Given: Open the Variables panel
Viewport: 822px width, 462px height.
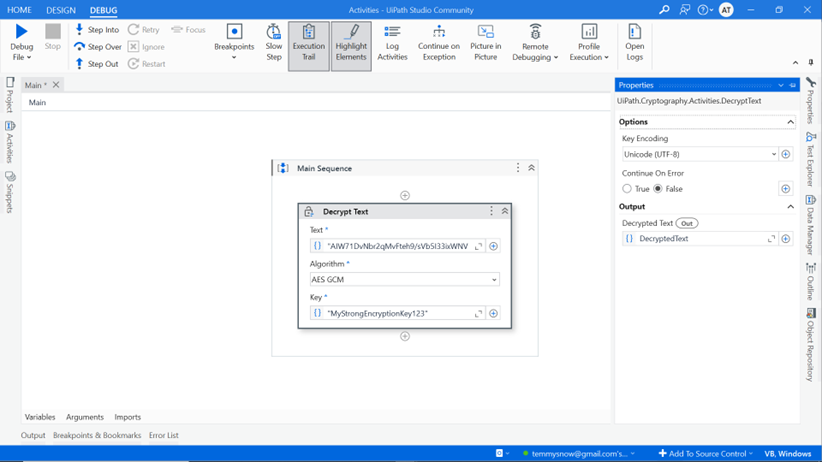Looking at the screenshot, I should [x=40, y=417].
